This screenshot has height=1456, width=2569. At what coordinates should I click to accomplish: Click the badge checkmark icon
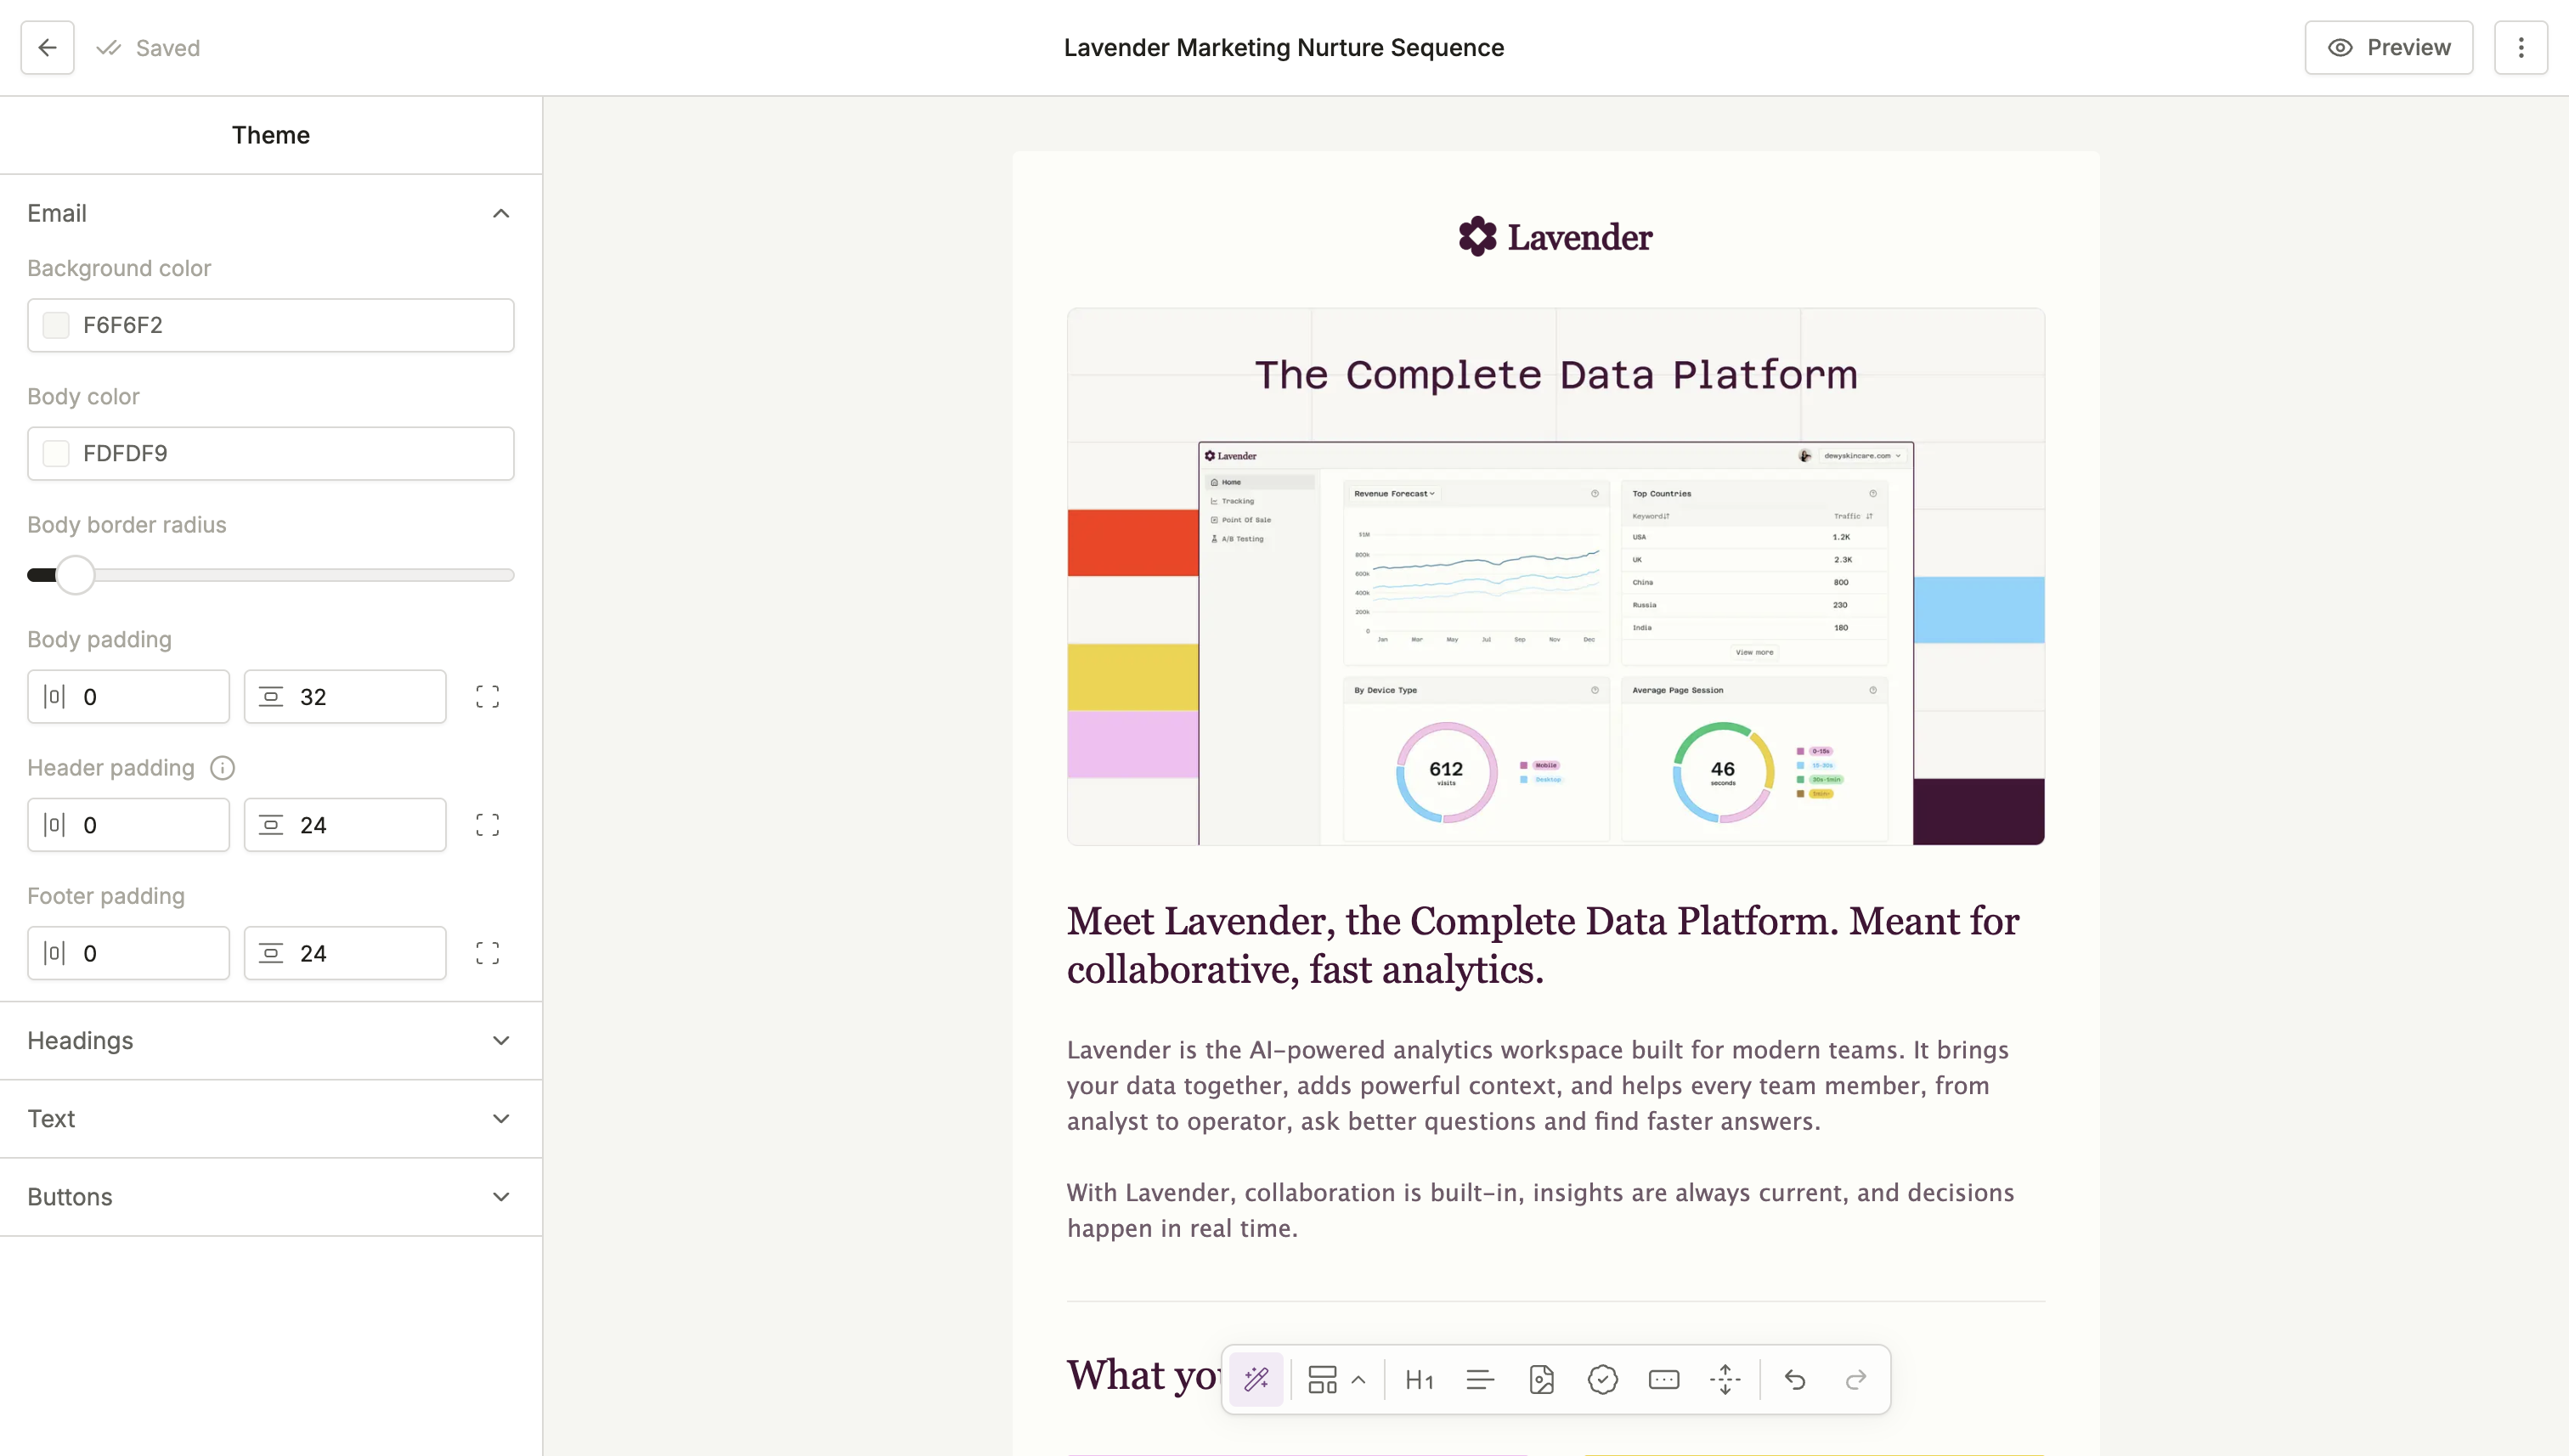click(1602, 1380)
